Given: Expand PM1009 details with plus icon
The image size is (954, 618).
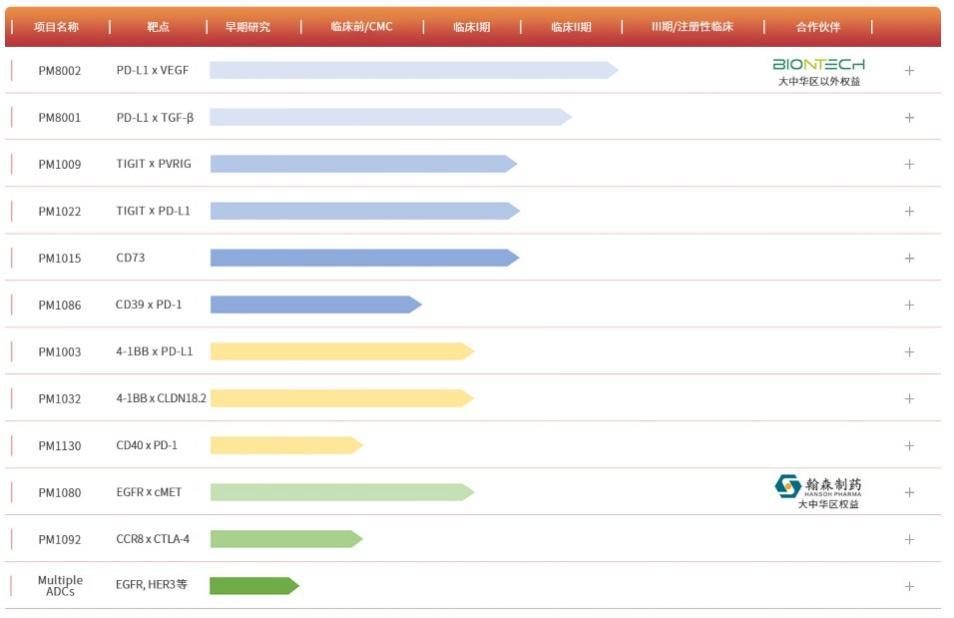Looking at the screenshot, I should point(909,165).
